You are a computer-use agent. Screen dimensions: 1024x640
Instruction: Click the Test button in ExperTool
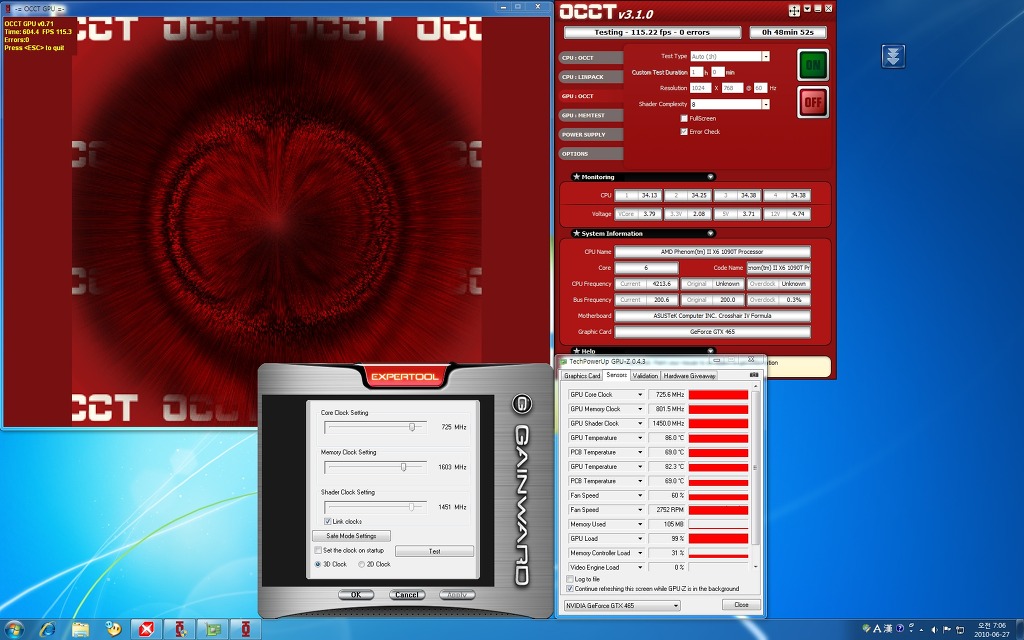pos(434,551)
